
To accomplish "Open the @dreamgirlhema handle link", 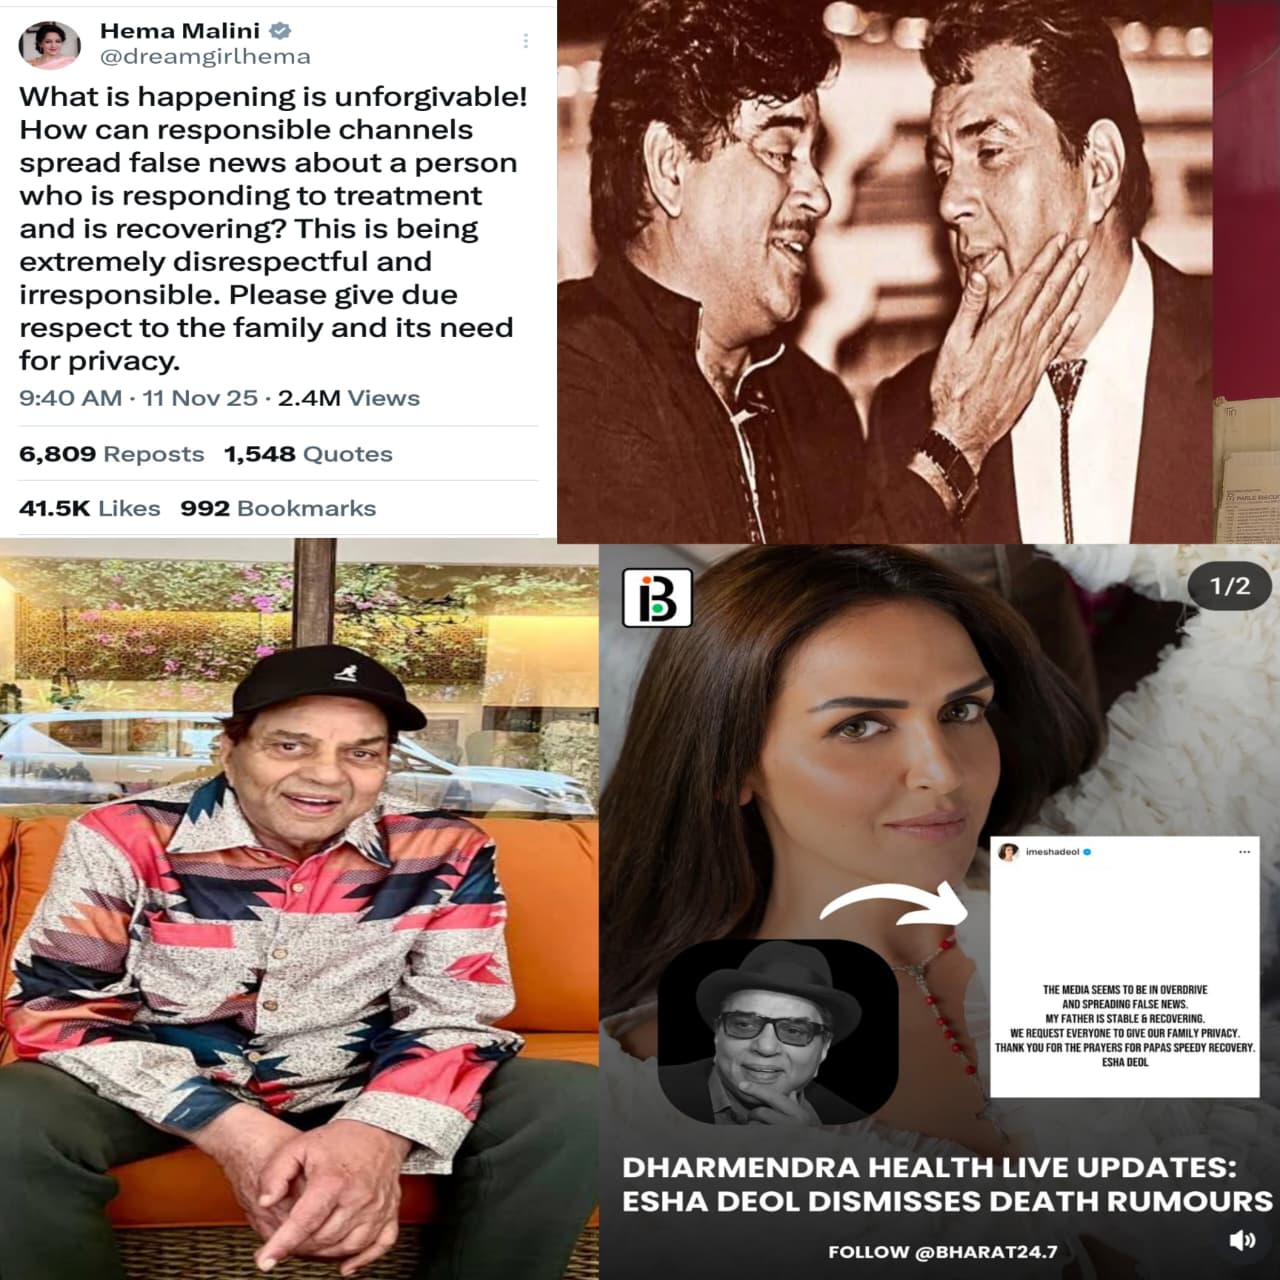I will pos(205,57).
